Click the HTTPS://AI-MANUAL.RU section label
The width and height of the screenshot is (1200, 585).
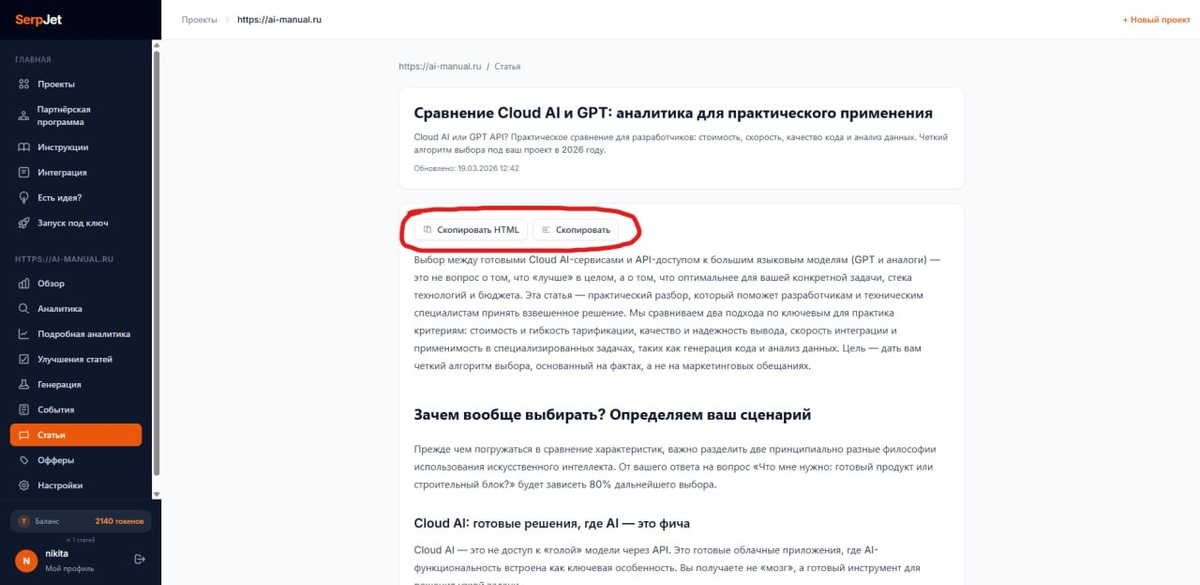(64, 259)
